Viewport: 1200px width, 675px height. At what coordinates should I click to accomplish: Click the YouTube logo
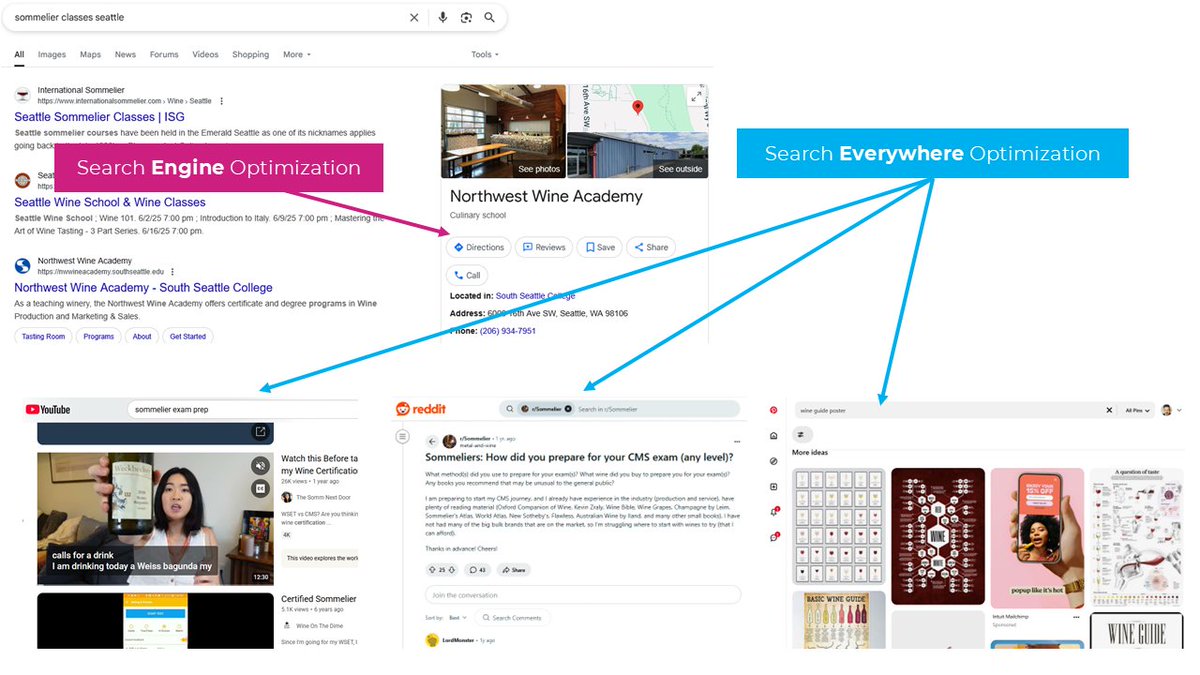(x=48, y=409)
